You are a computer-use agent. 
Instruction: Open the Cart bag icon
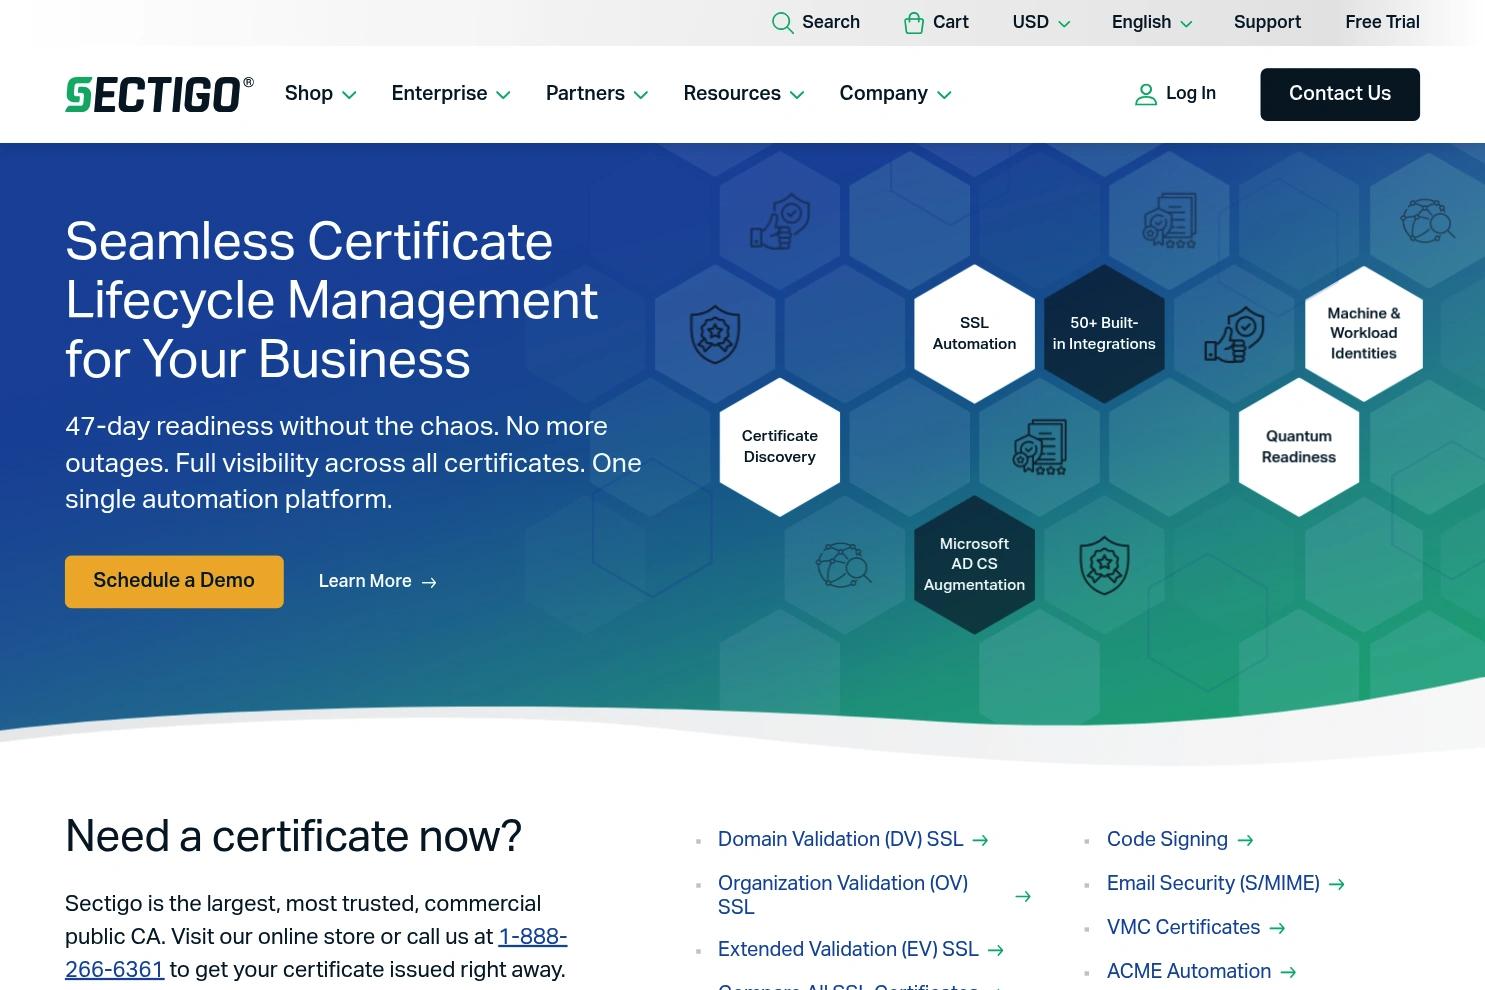[x=914, y=23]
